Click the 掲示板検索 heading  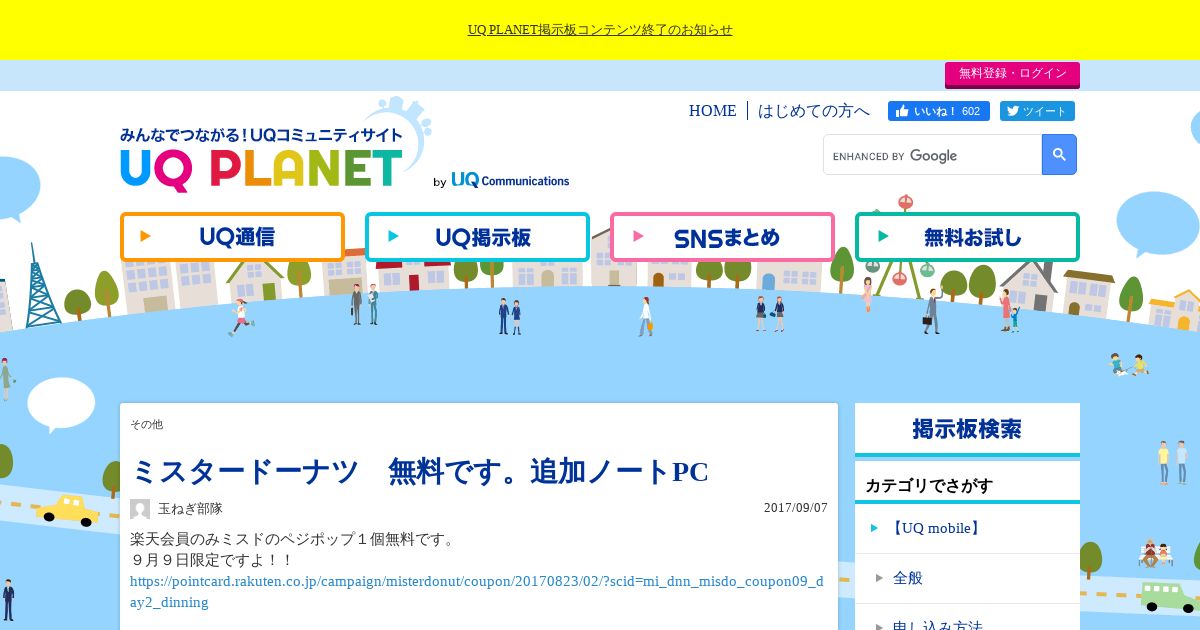pos(967,429)
